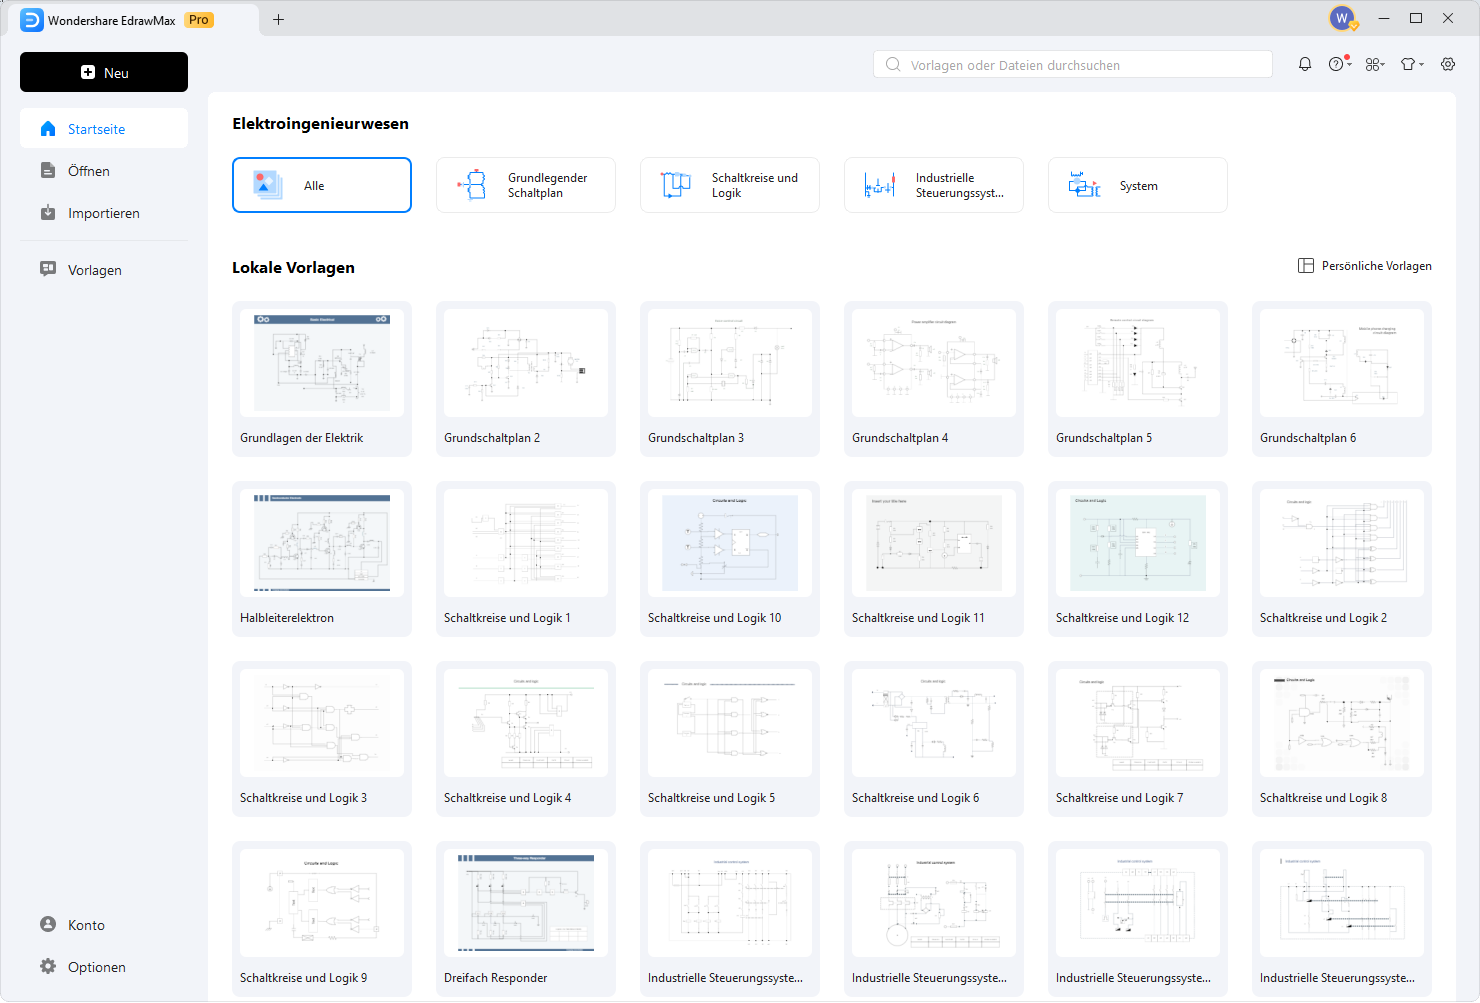Click the user avatar W icon

[x=1342, y=18]
